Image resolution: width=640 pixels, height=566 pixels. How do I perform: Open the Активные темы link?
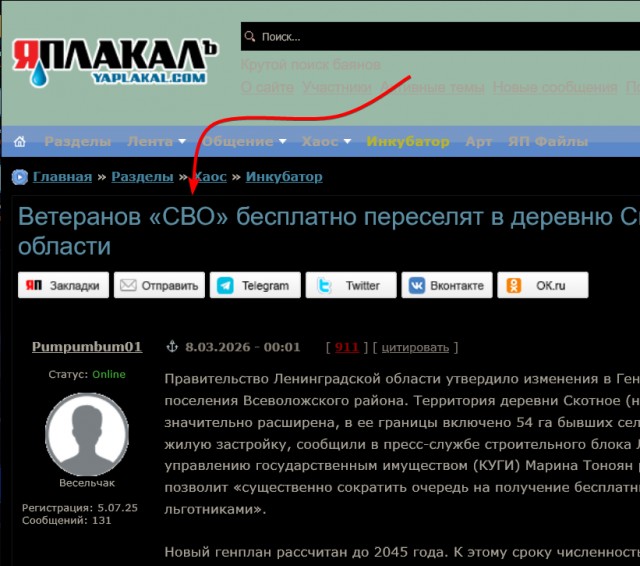(x=432, y=87)
